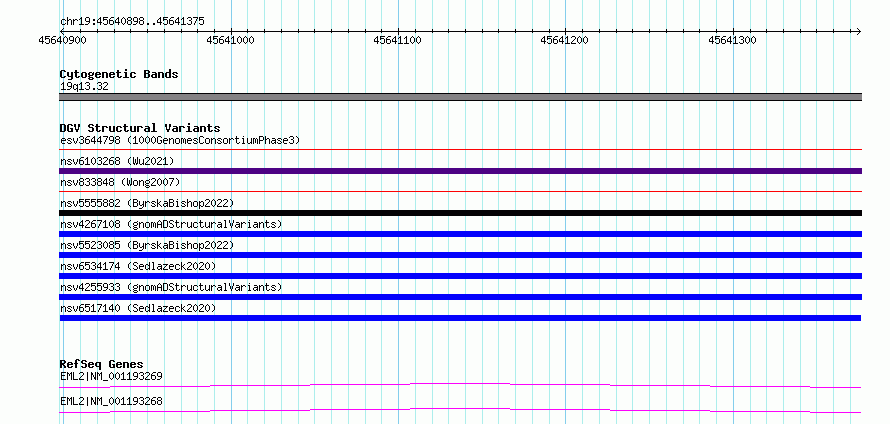Select the blue nsv5523085 variant bar
The height and width of the screenshot is (424, 890).
coord(460,255)
